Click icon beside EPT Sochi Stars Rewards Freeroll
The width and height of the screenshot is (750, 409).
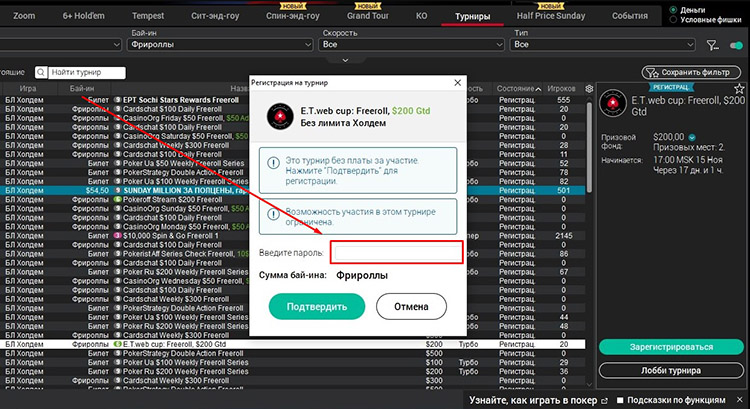[118, 100]
